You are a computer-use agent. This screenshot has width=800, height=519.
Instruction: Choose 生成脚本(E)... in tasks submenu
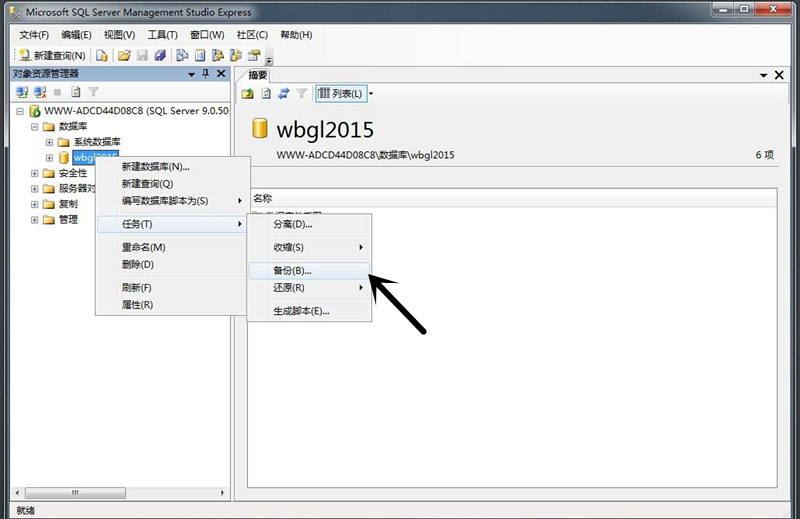tap(309, 311)
